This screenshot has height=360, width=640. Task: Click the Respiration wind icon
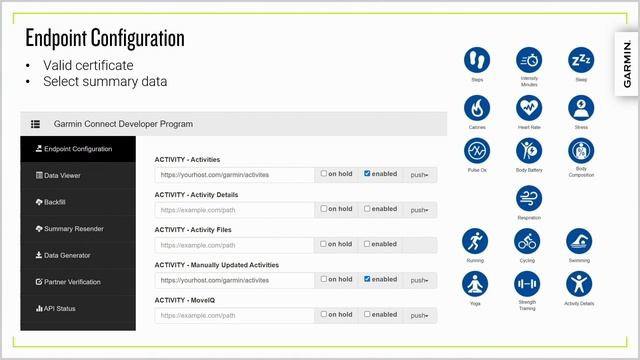(x=529, y=198)
